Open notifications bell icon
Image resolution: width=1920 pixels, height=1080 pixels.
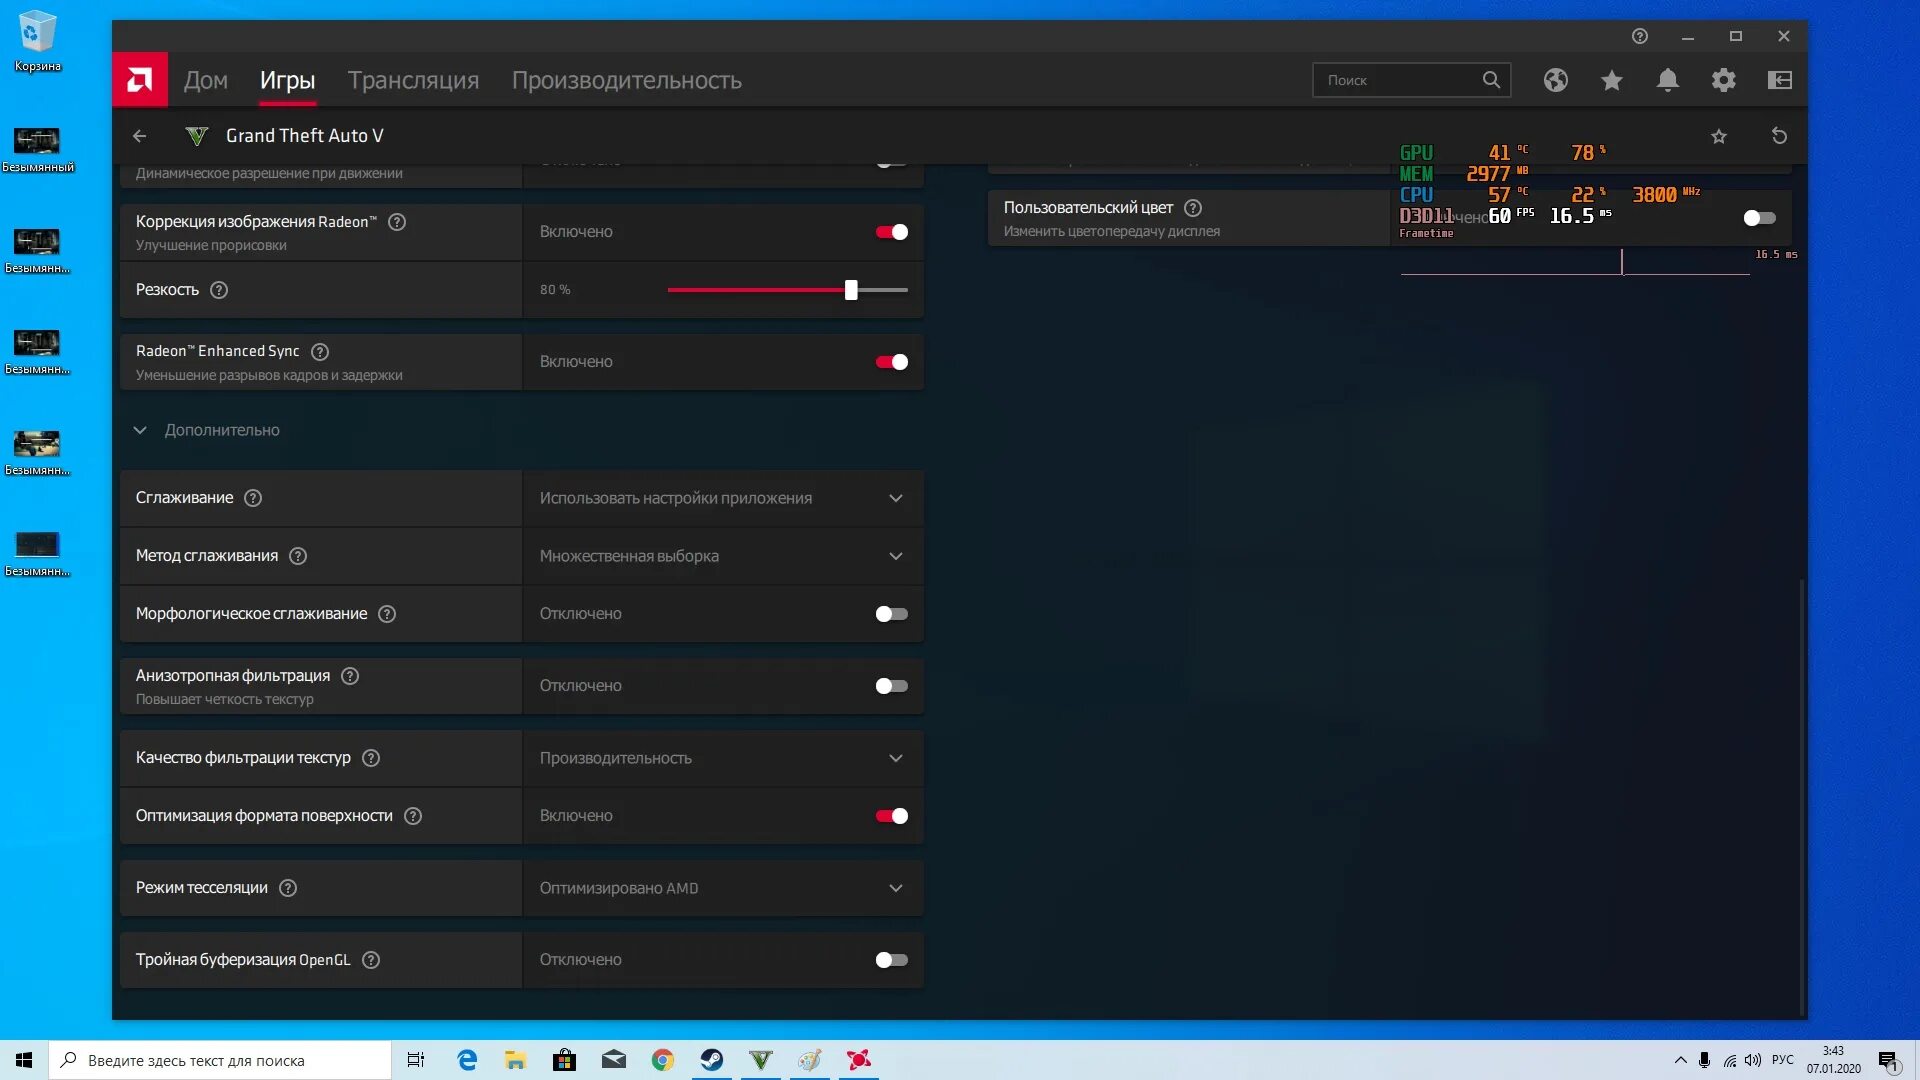(x=1667, y=80)
